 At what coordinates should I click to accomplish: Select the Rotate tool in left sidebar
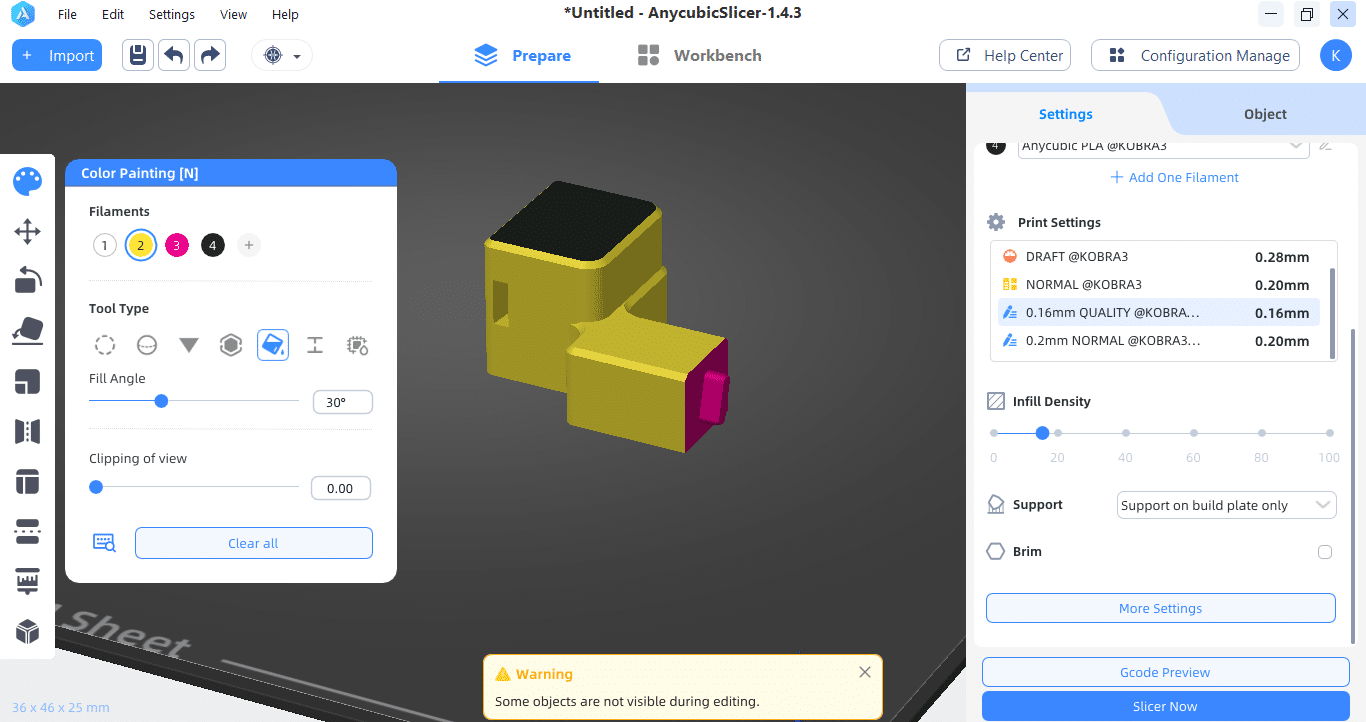click(27, 281)
